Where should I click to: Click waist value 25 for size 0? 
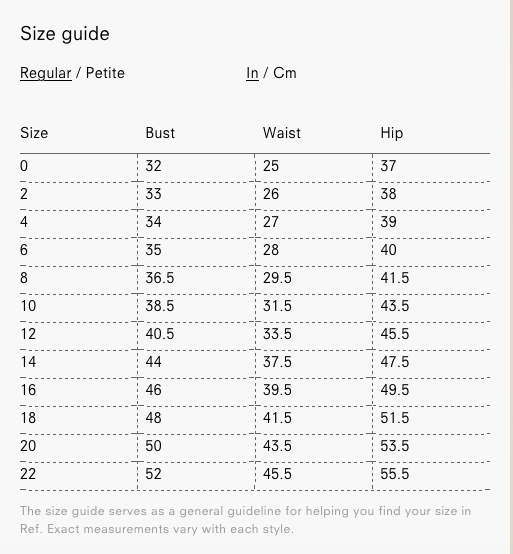(x=271, y=166)
